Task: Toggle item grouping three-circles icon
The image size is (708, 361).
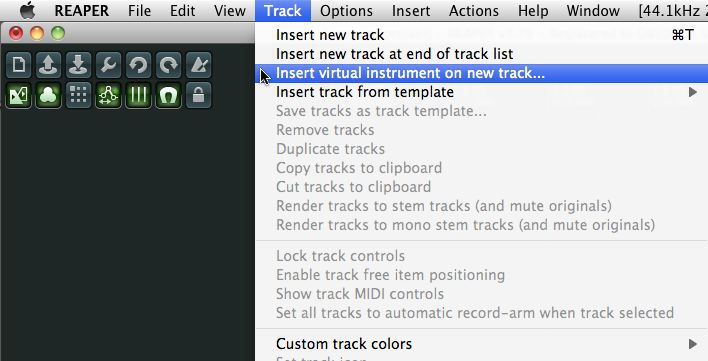Action: tap(48, 95)
